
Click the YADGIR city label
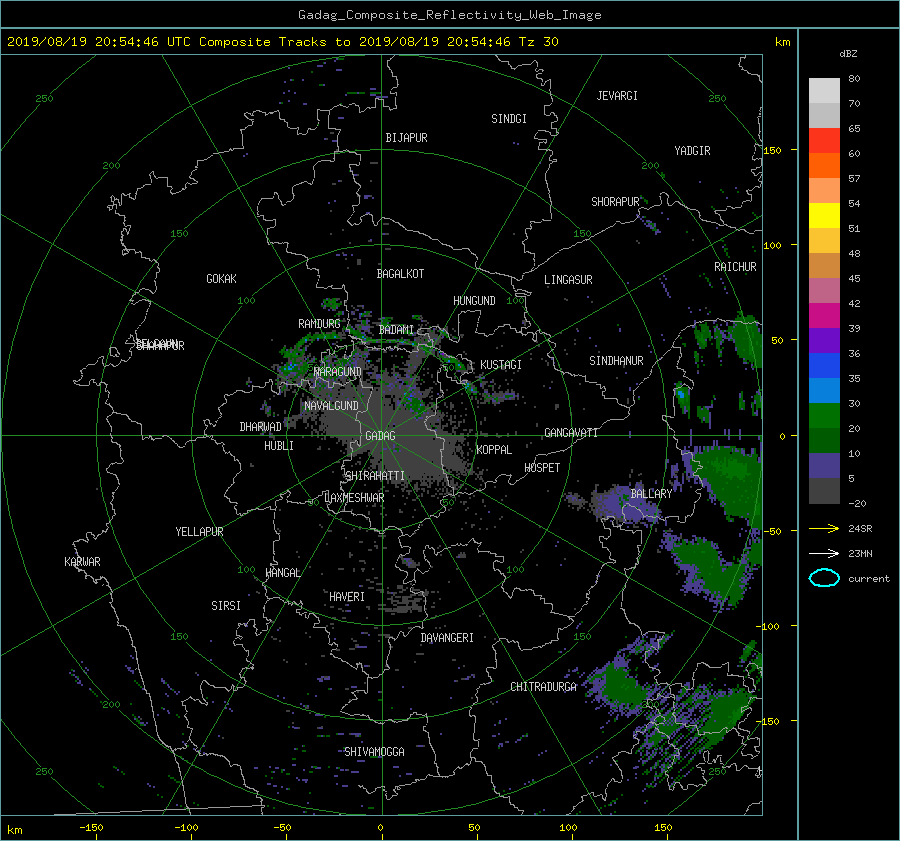[x=692, y=151]
